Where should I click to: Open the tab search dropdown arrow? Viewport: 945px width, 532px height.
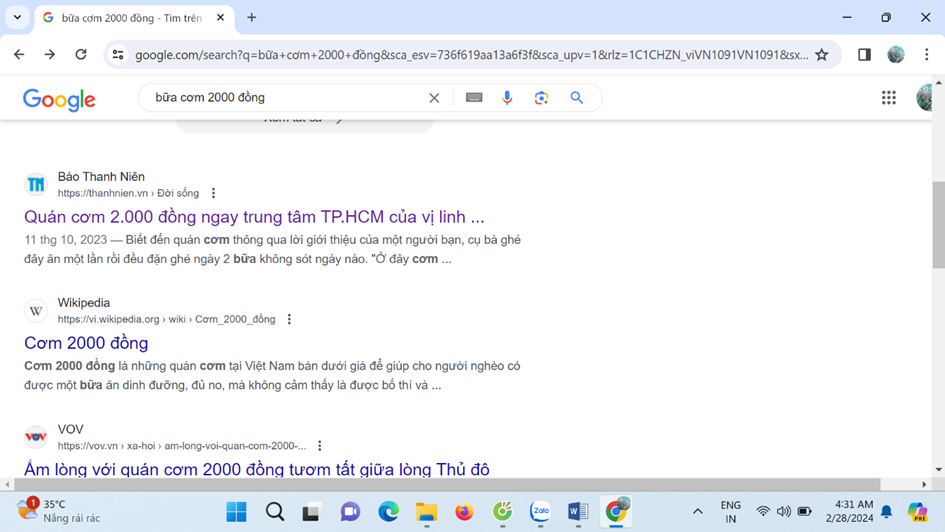pos(17,17)
